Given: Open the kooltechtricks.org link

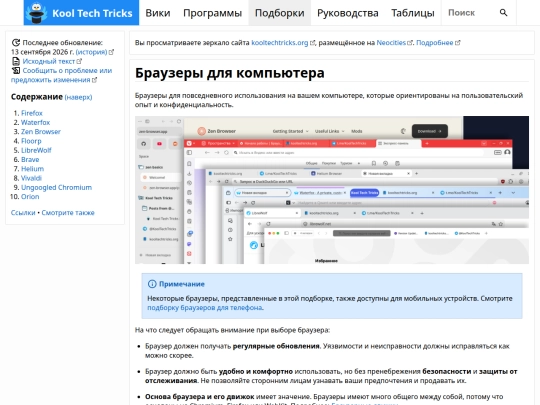Looking at the screenshot, I should point(280,43).
